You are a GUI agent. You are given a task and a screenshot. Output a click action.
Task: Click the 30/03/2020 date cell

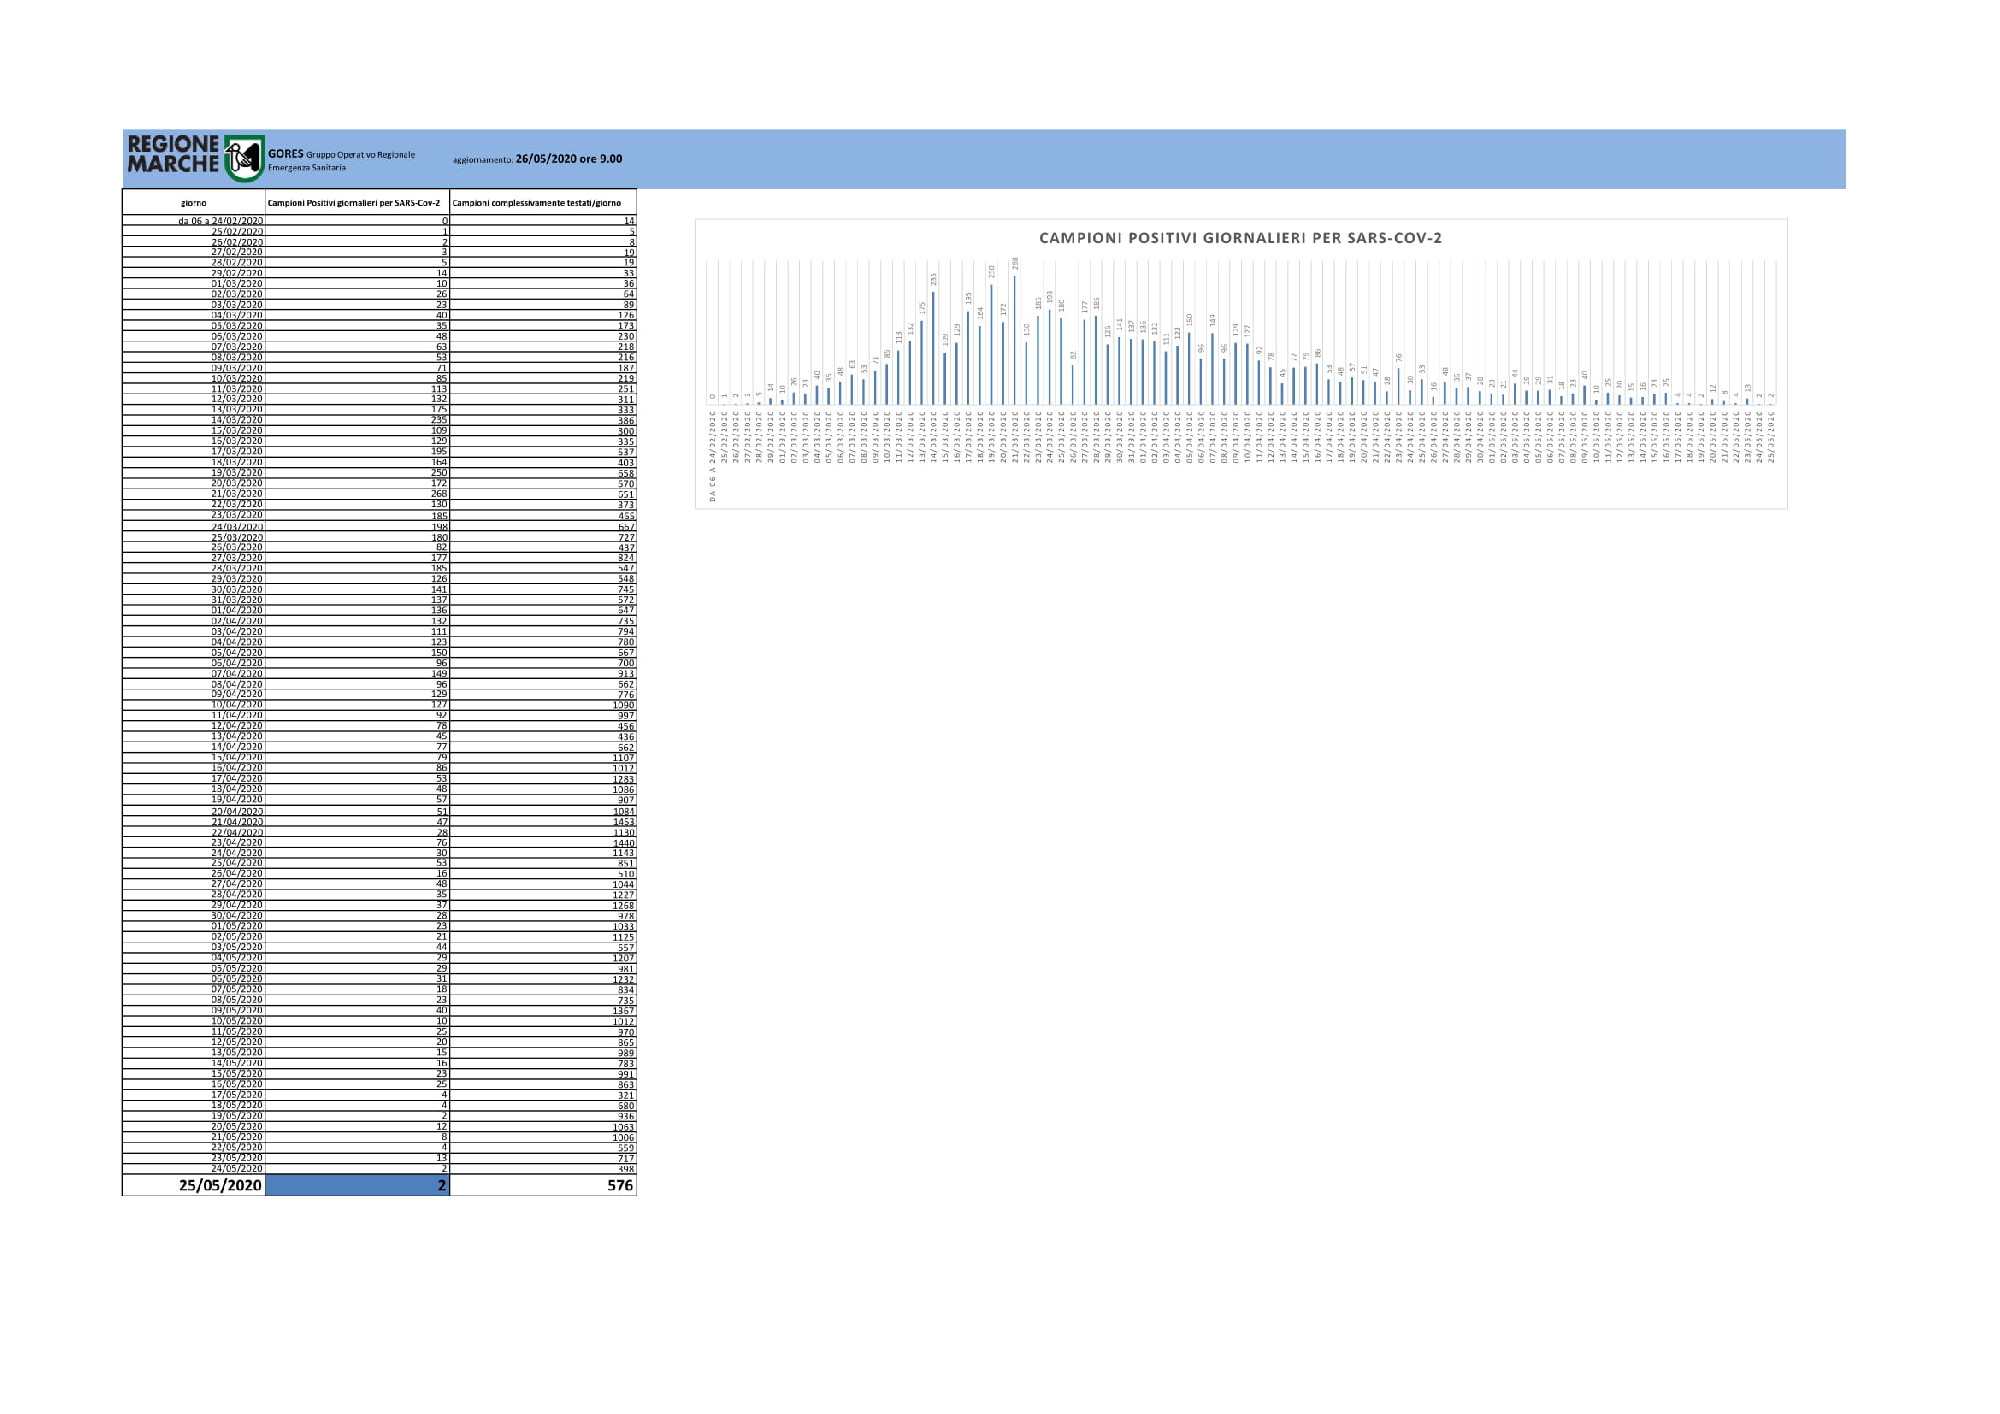tap(237, 590)
